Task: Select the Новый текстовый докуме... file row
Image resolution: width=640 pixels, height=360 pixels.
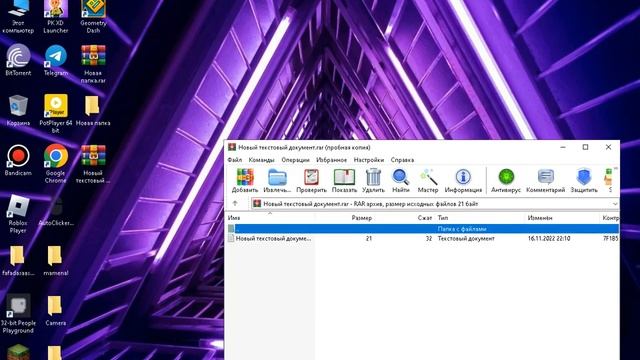Action: point(422,238)
